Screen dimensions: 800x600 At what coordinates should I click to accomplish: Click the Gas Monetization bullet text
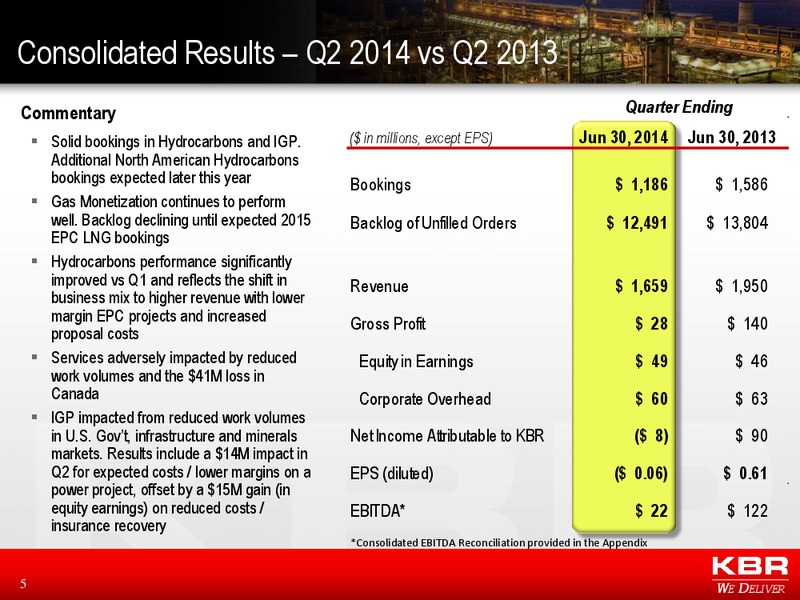[x=181, y=220]
